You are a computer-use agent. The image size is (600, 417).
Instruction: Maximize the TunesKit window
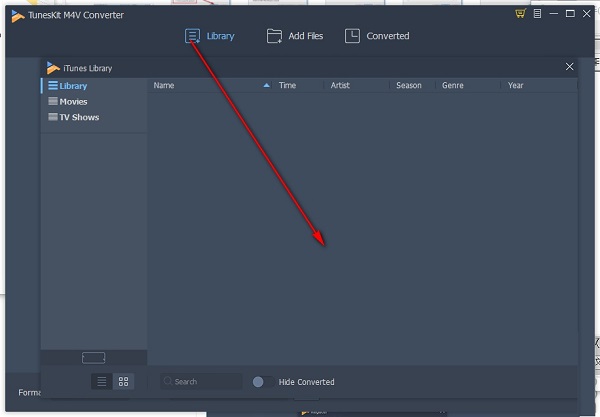(x=570, y=14)
